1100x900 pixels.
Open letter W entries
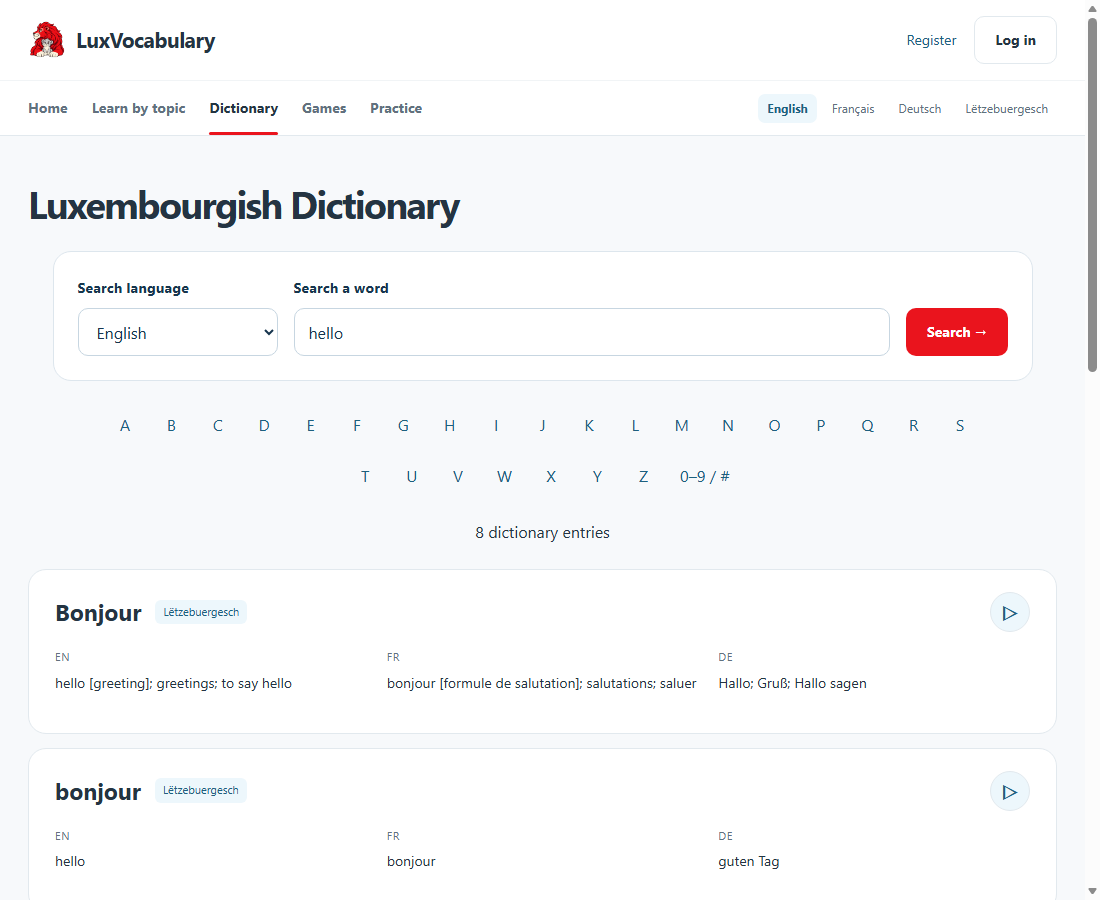(504, 477)
